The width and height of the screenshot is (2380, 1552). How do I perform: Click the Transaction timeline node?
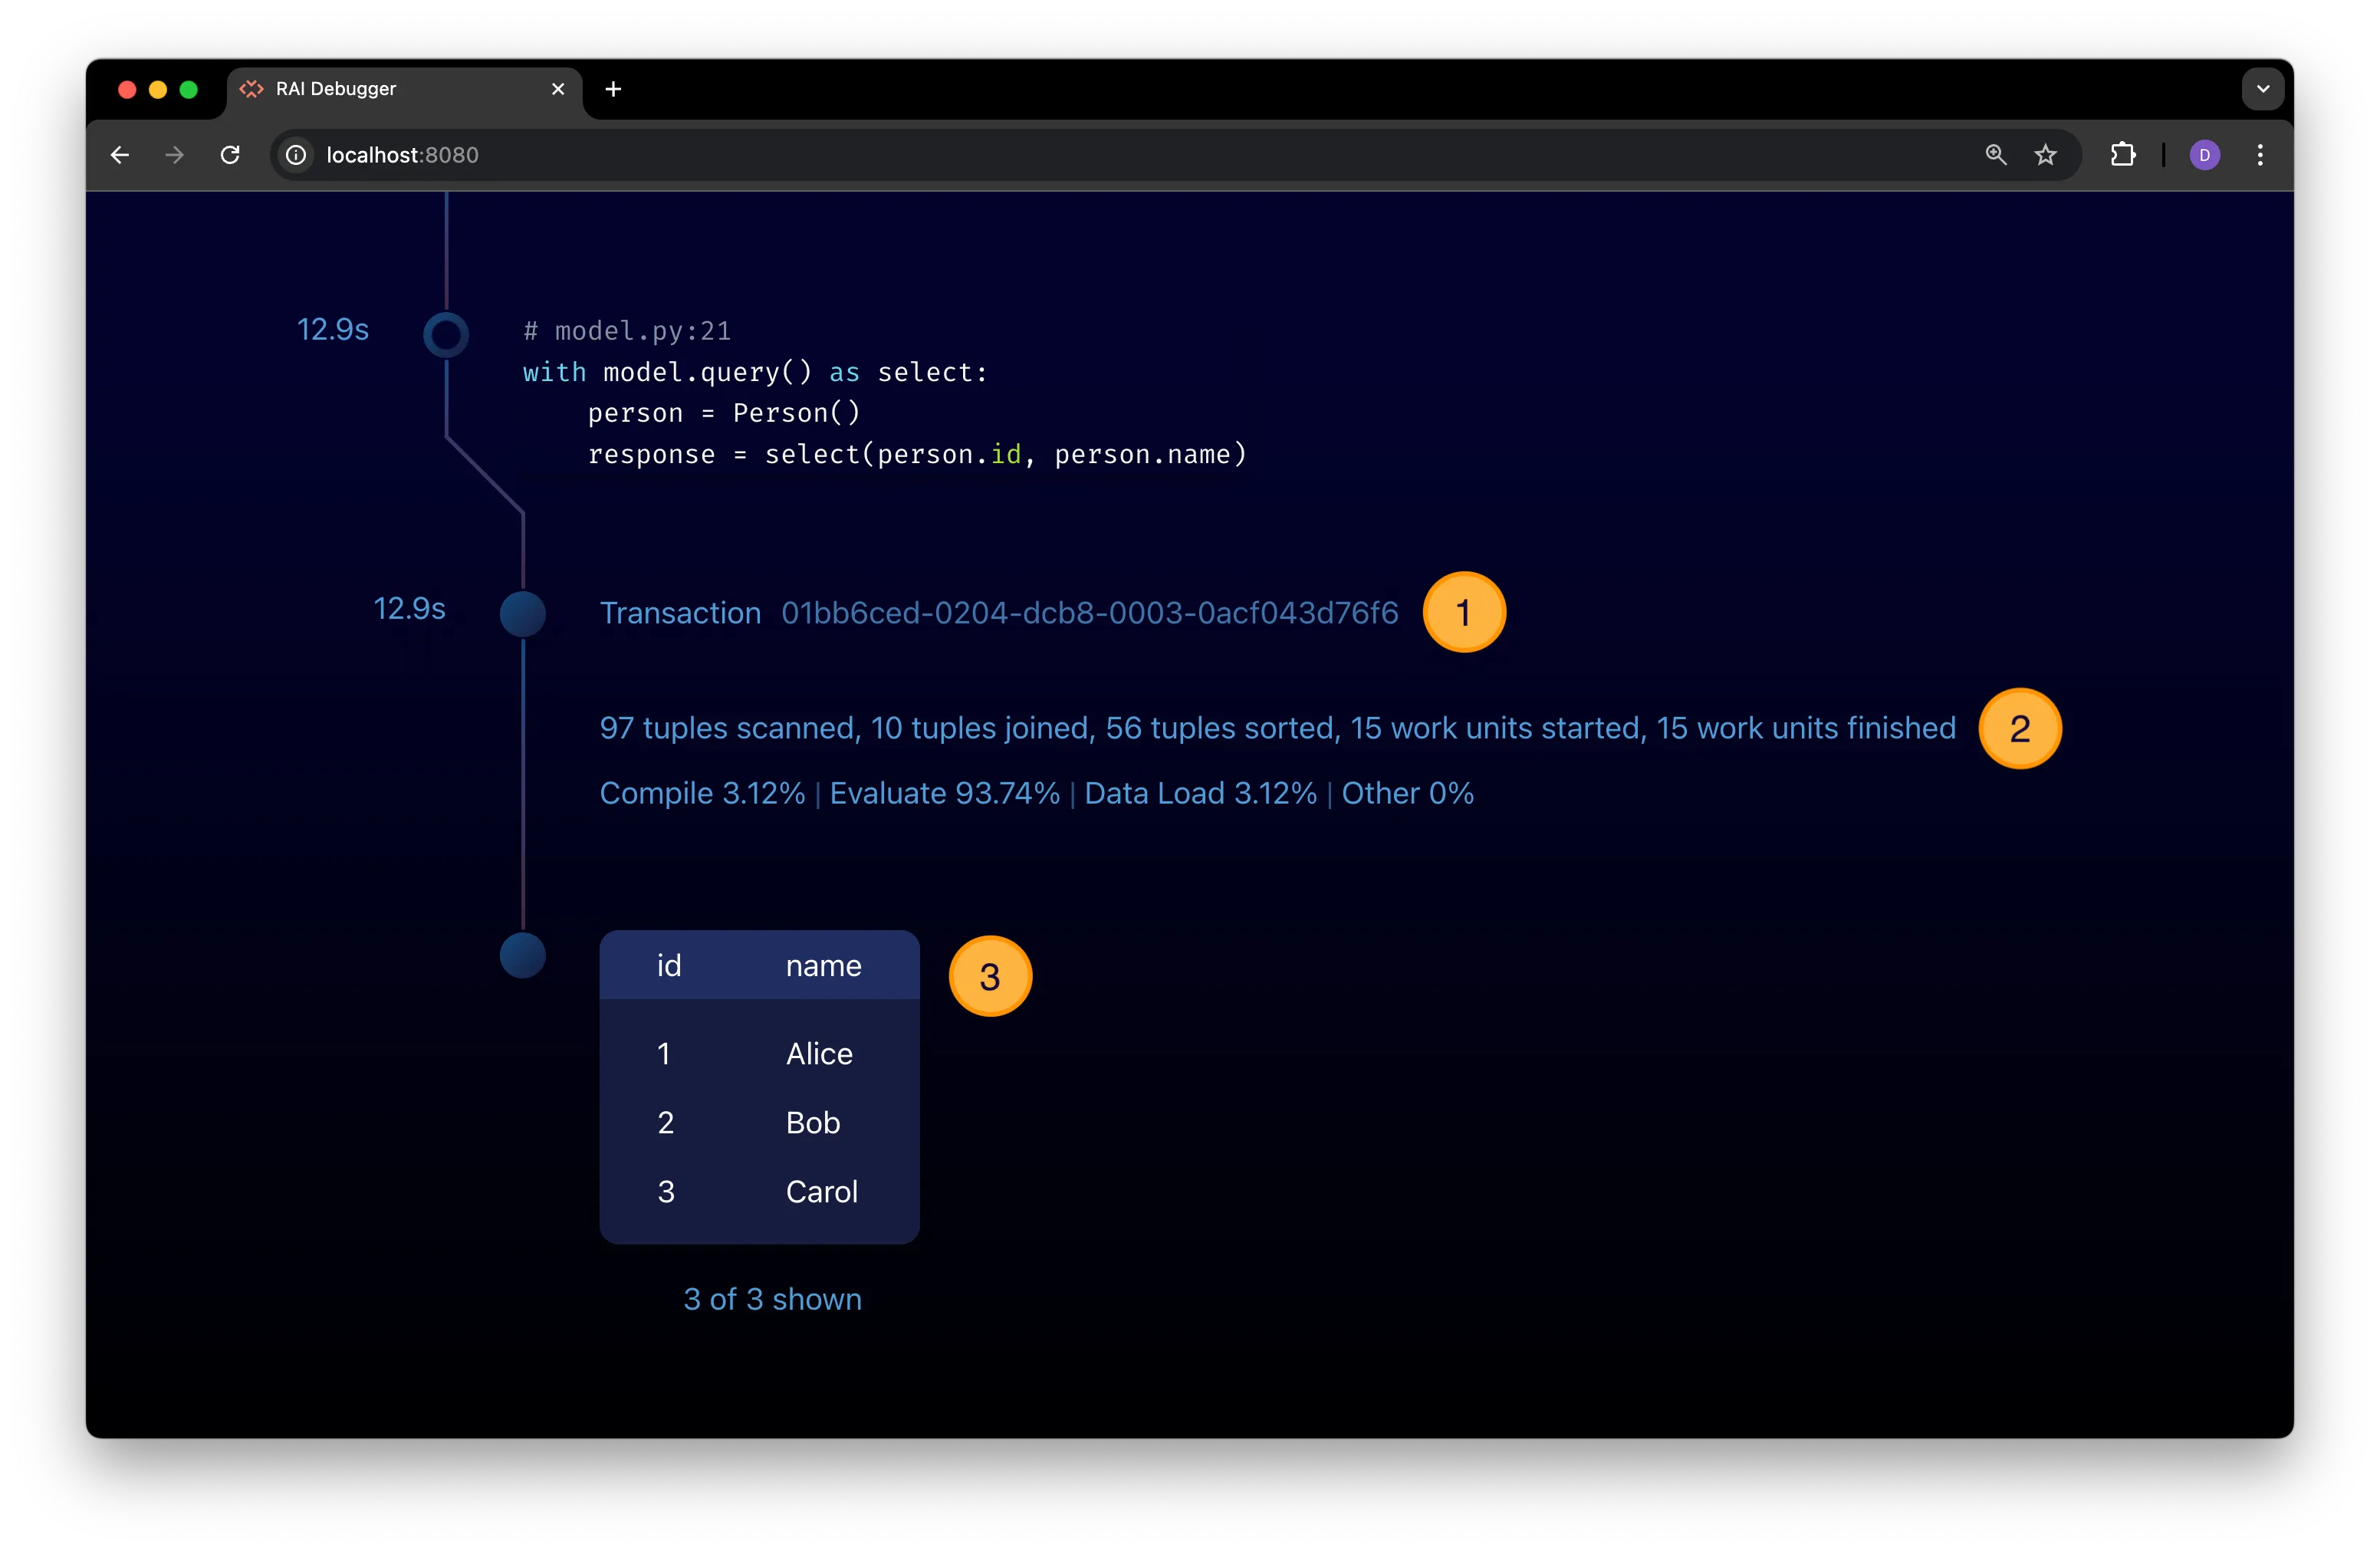522,614
